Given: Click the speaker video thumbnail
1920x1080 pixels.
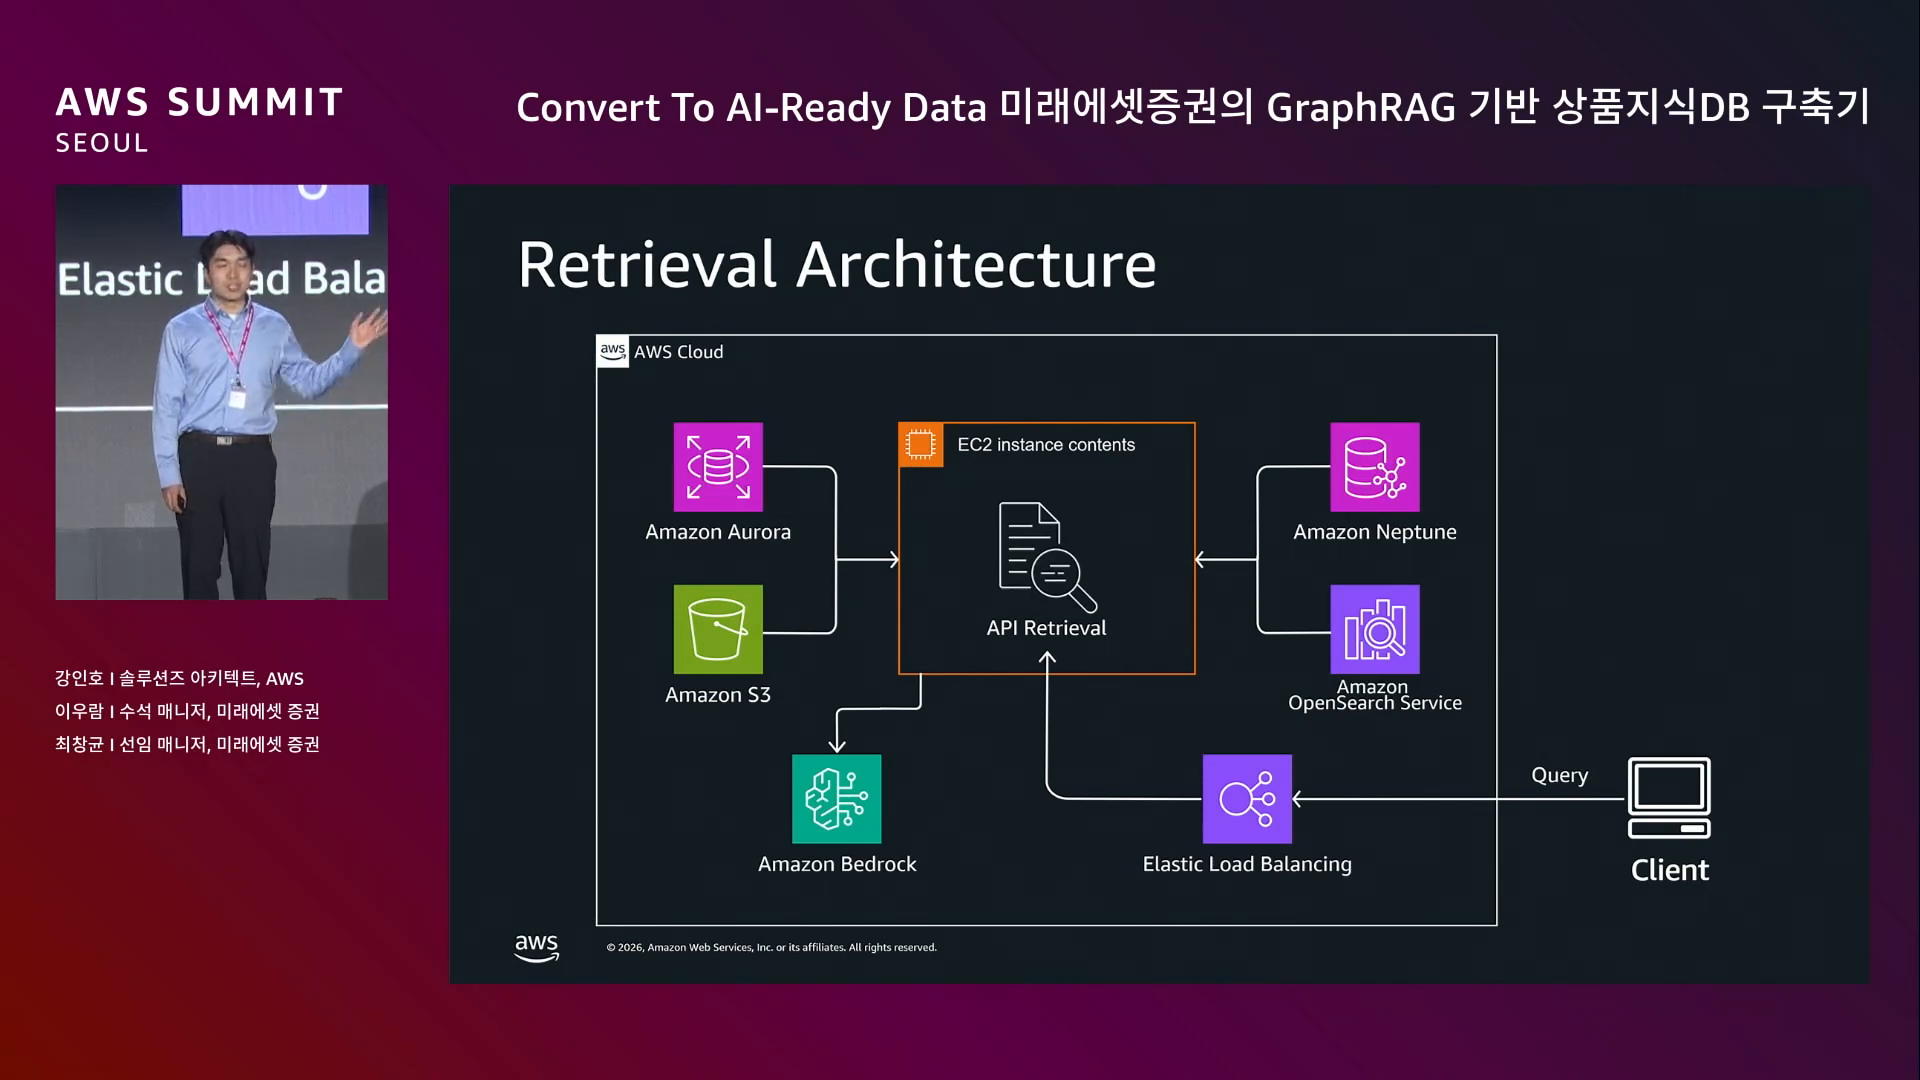Looking at the screenshot, I should click(x=222, y=392).
